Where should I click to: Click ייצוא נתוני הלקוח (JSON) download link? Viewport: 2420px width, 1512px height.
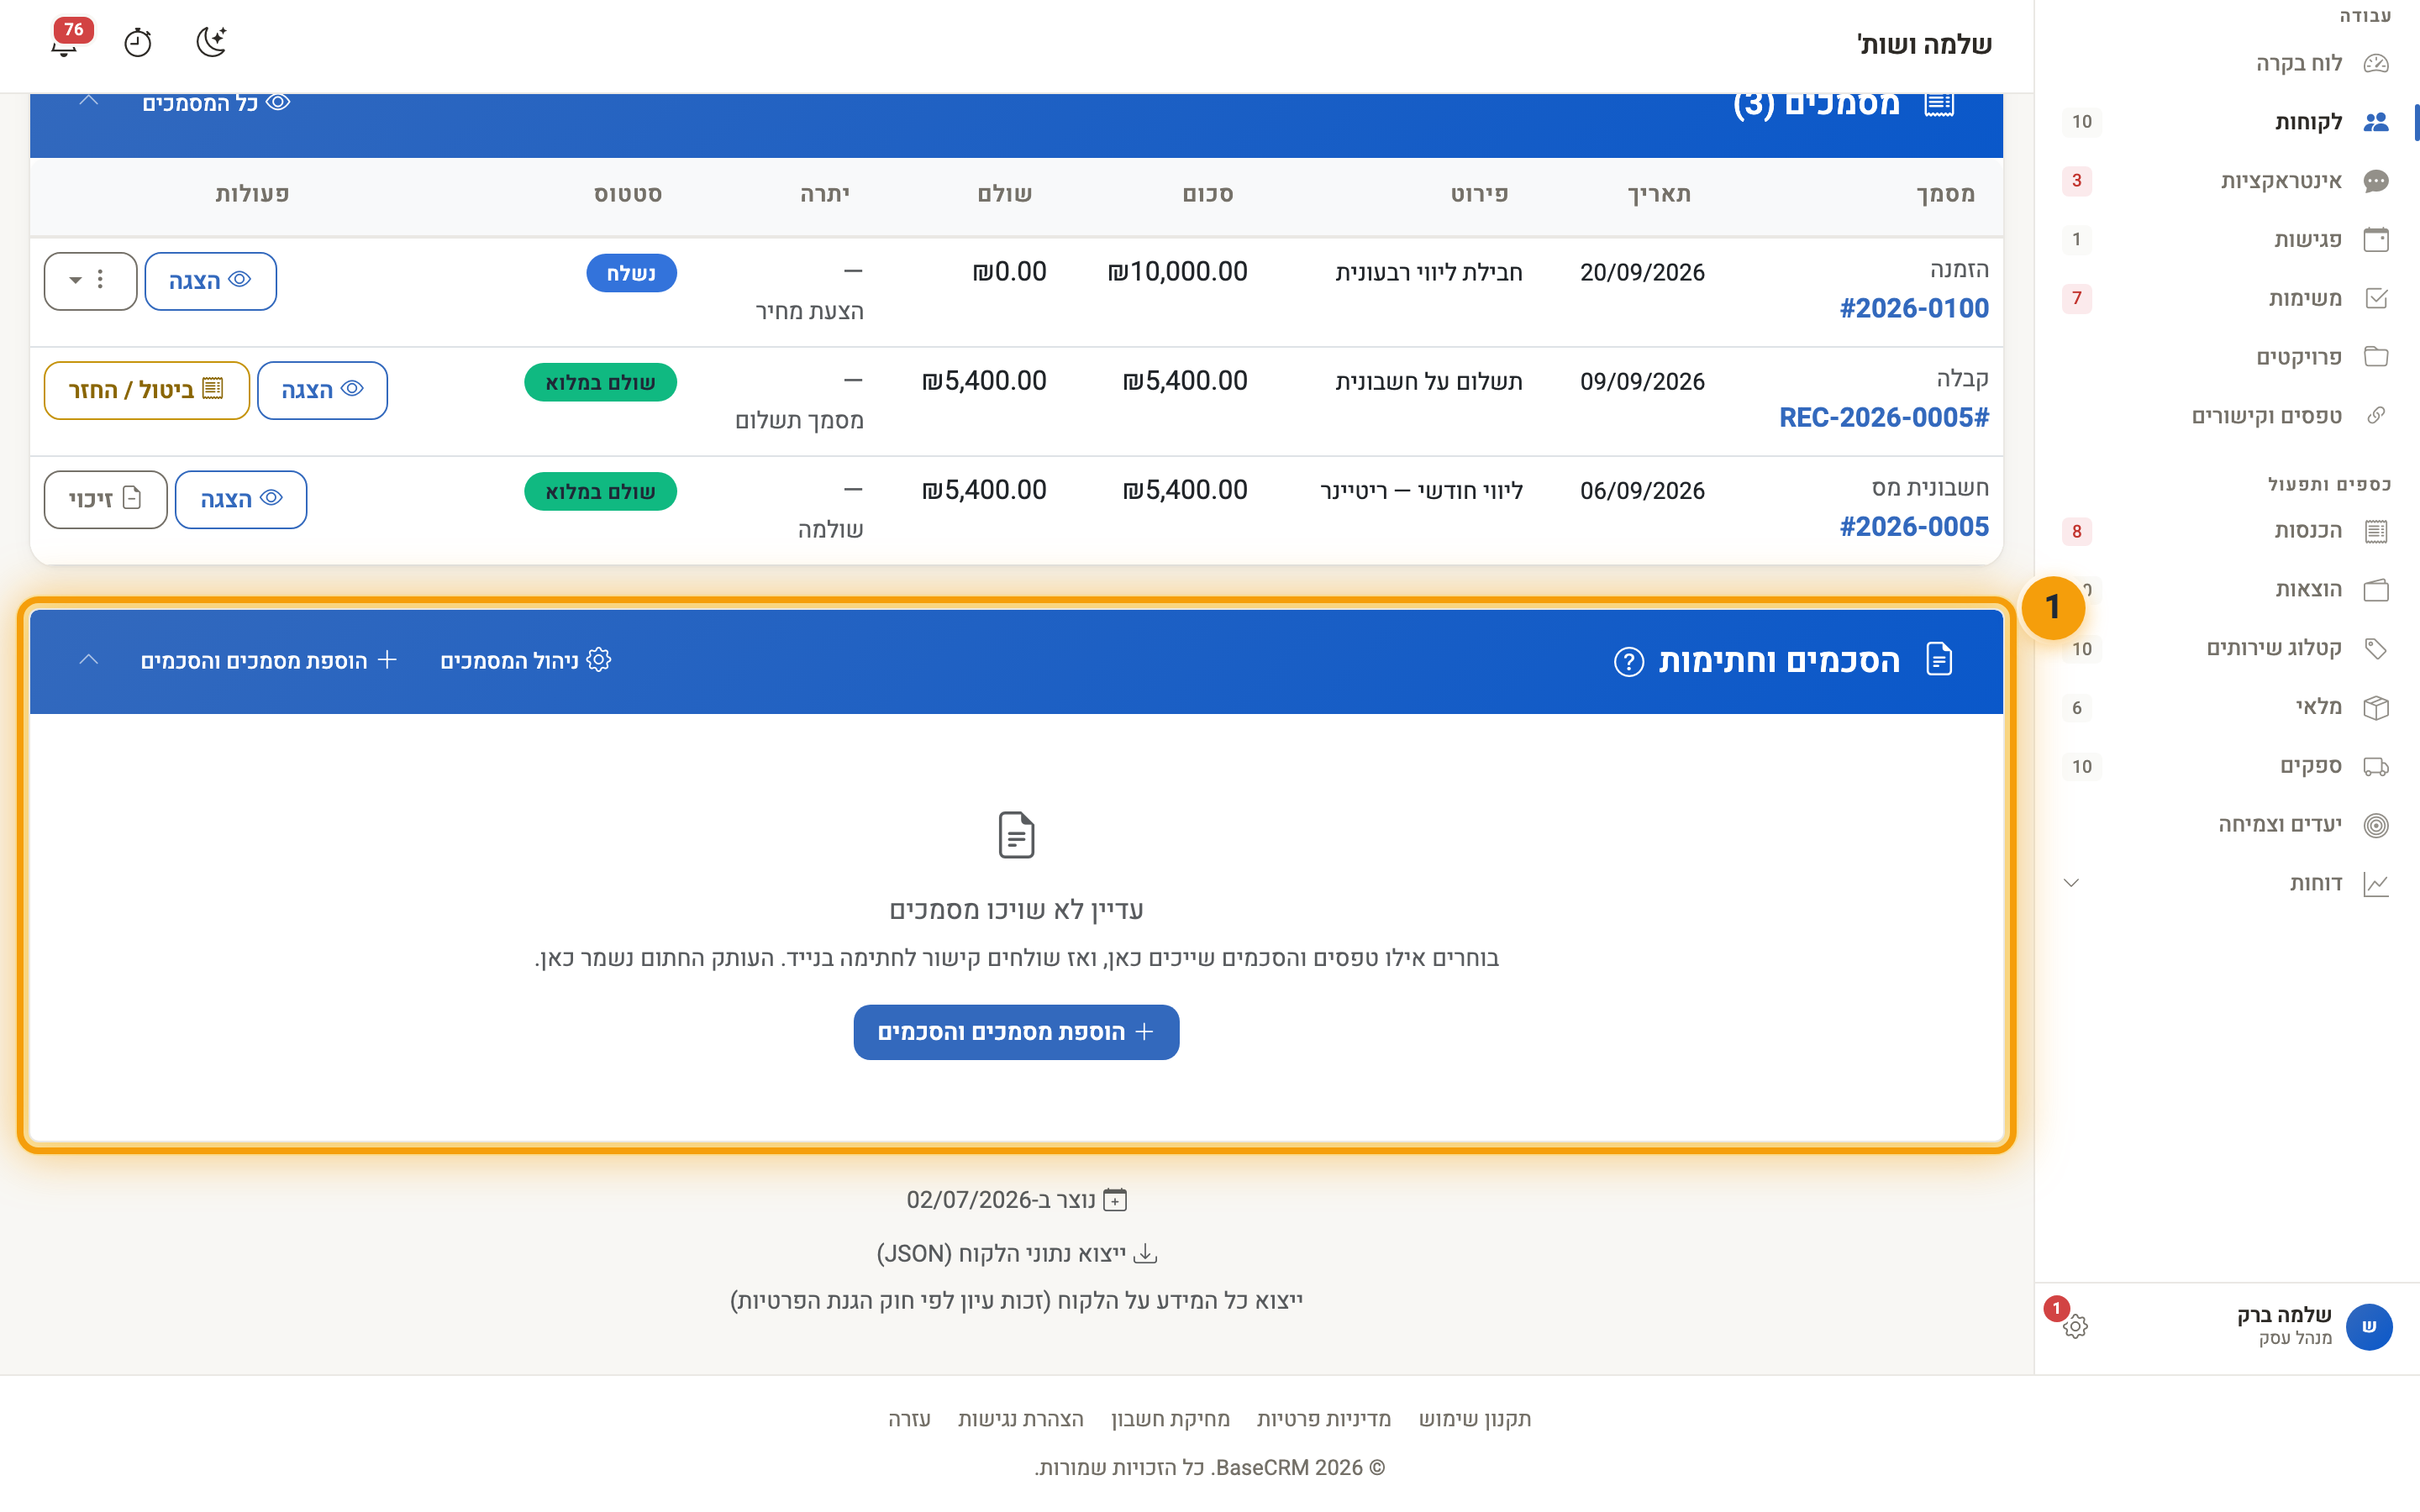click(x=1017, y=1253)
